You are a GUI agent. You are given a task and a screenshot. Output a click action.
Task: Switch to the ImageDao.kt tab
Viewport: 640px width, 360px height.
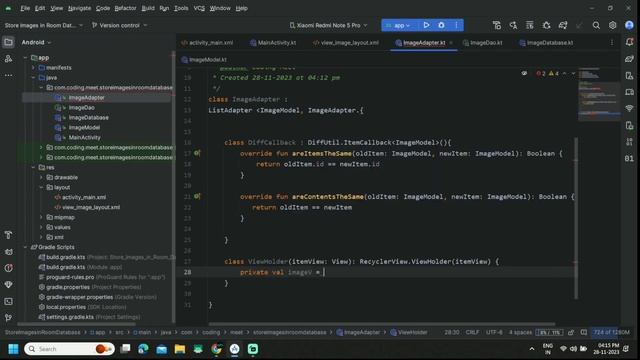pyautogui.click(x=482, y=42)
